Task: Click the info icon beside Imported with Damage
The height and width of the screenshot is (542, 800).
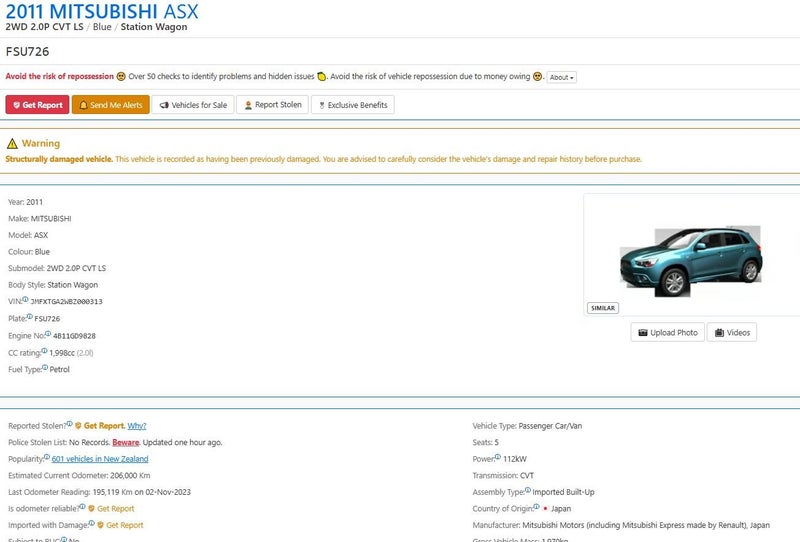Action: 92,523
